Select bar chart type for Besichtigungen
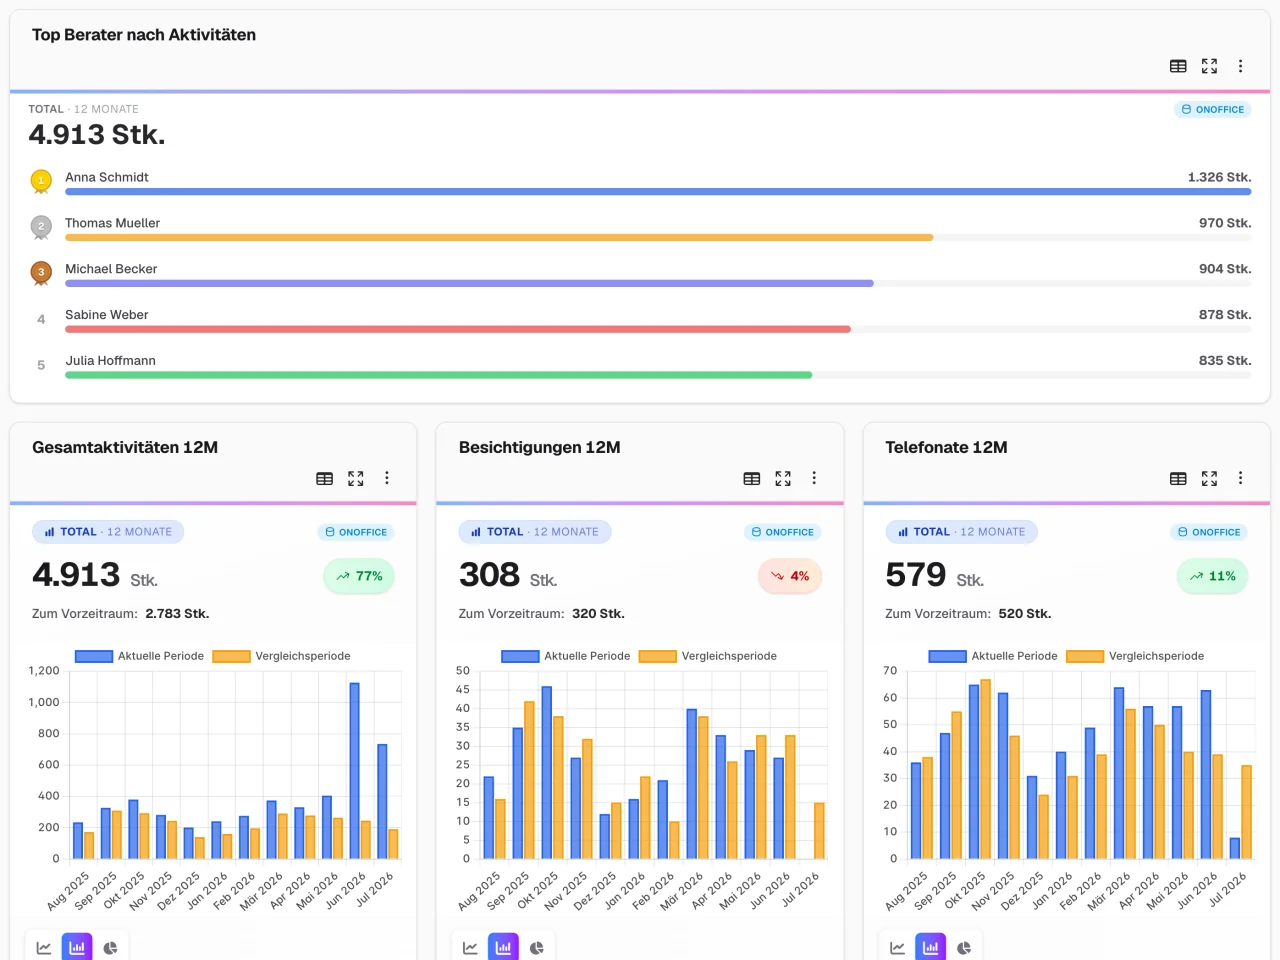The height and width of the screenshot is (960, 1280). tap(503, 948)
